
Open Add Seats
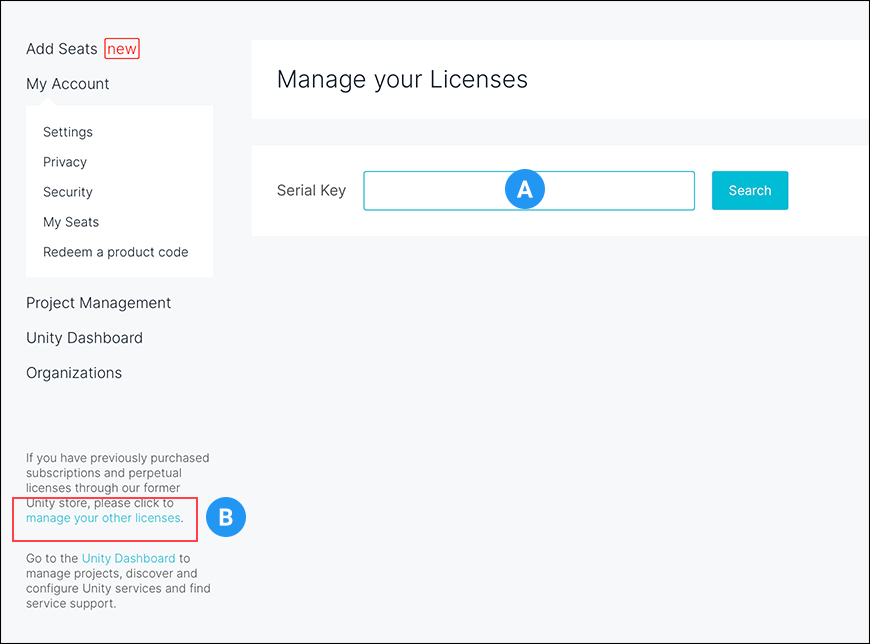[x=61, y=48]
